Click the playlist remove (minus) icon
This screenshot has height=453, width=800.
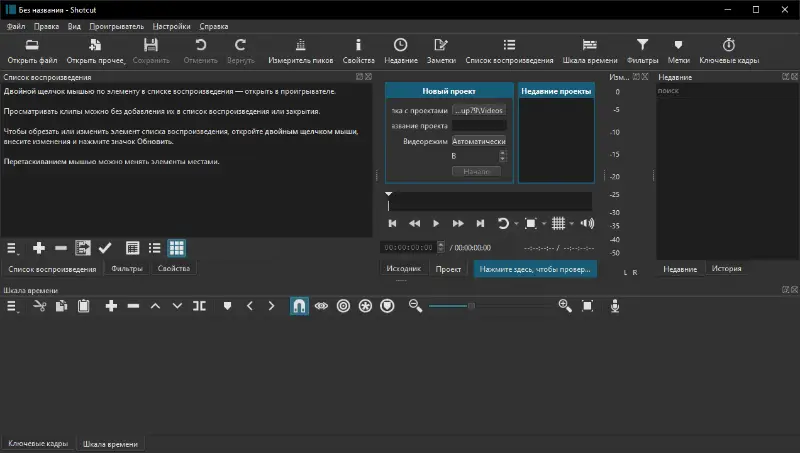(61, 248)
